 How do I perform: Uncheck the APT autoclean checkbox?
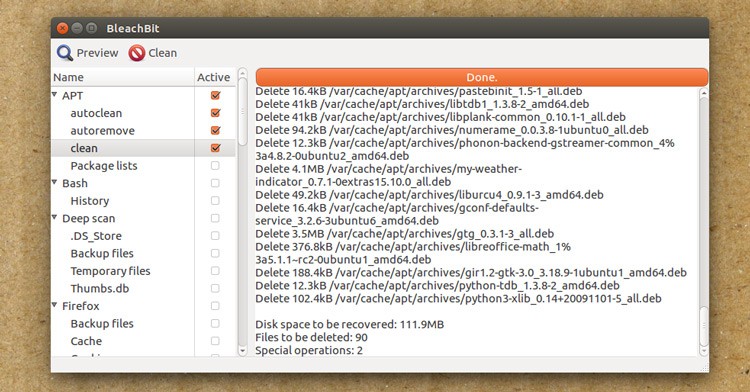[215, 113]
